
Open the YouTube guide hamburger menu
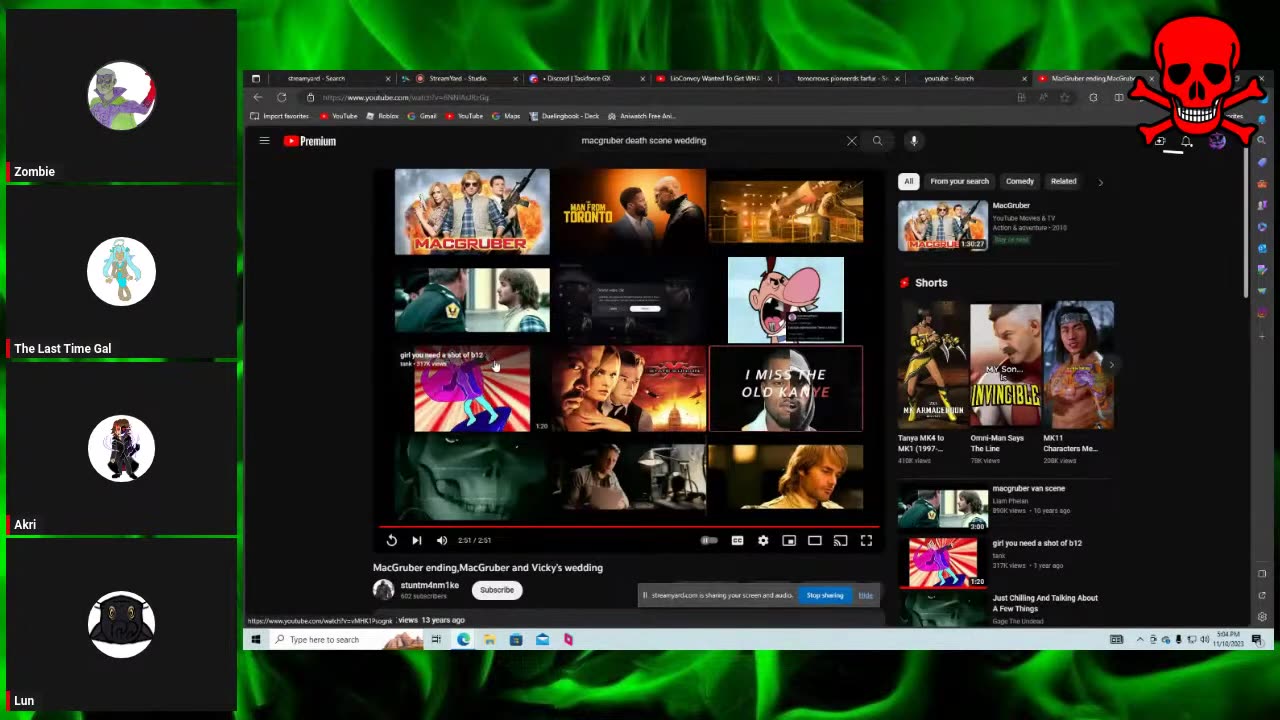coord(264,141)
